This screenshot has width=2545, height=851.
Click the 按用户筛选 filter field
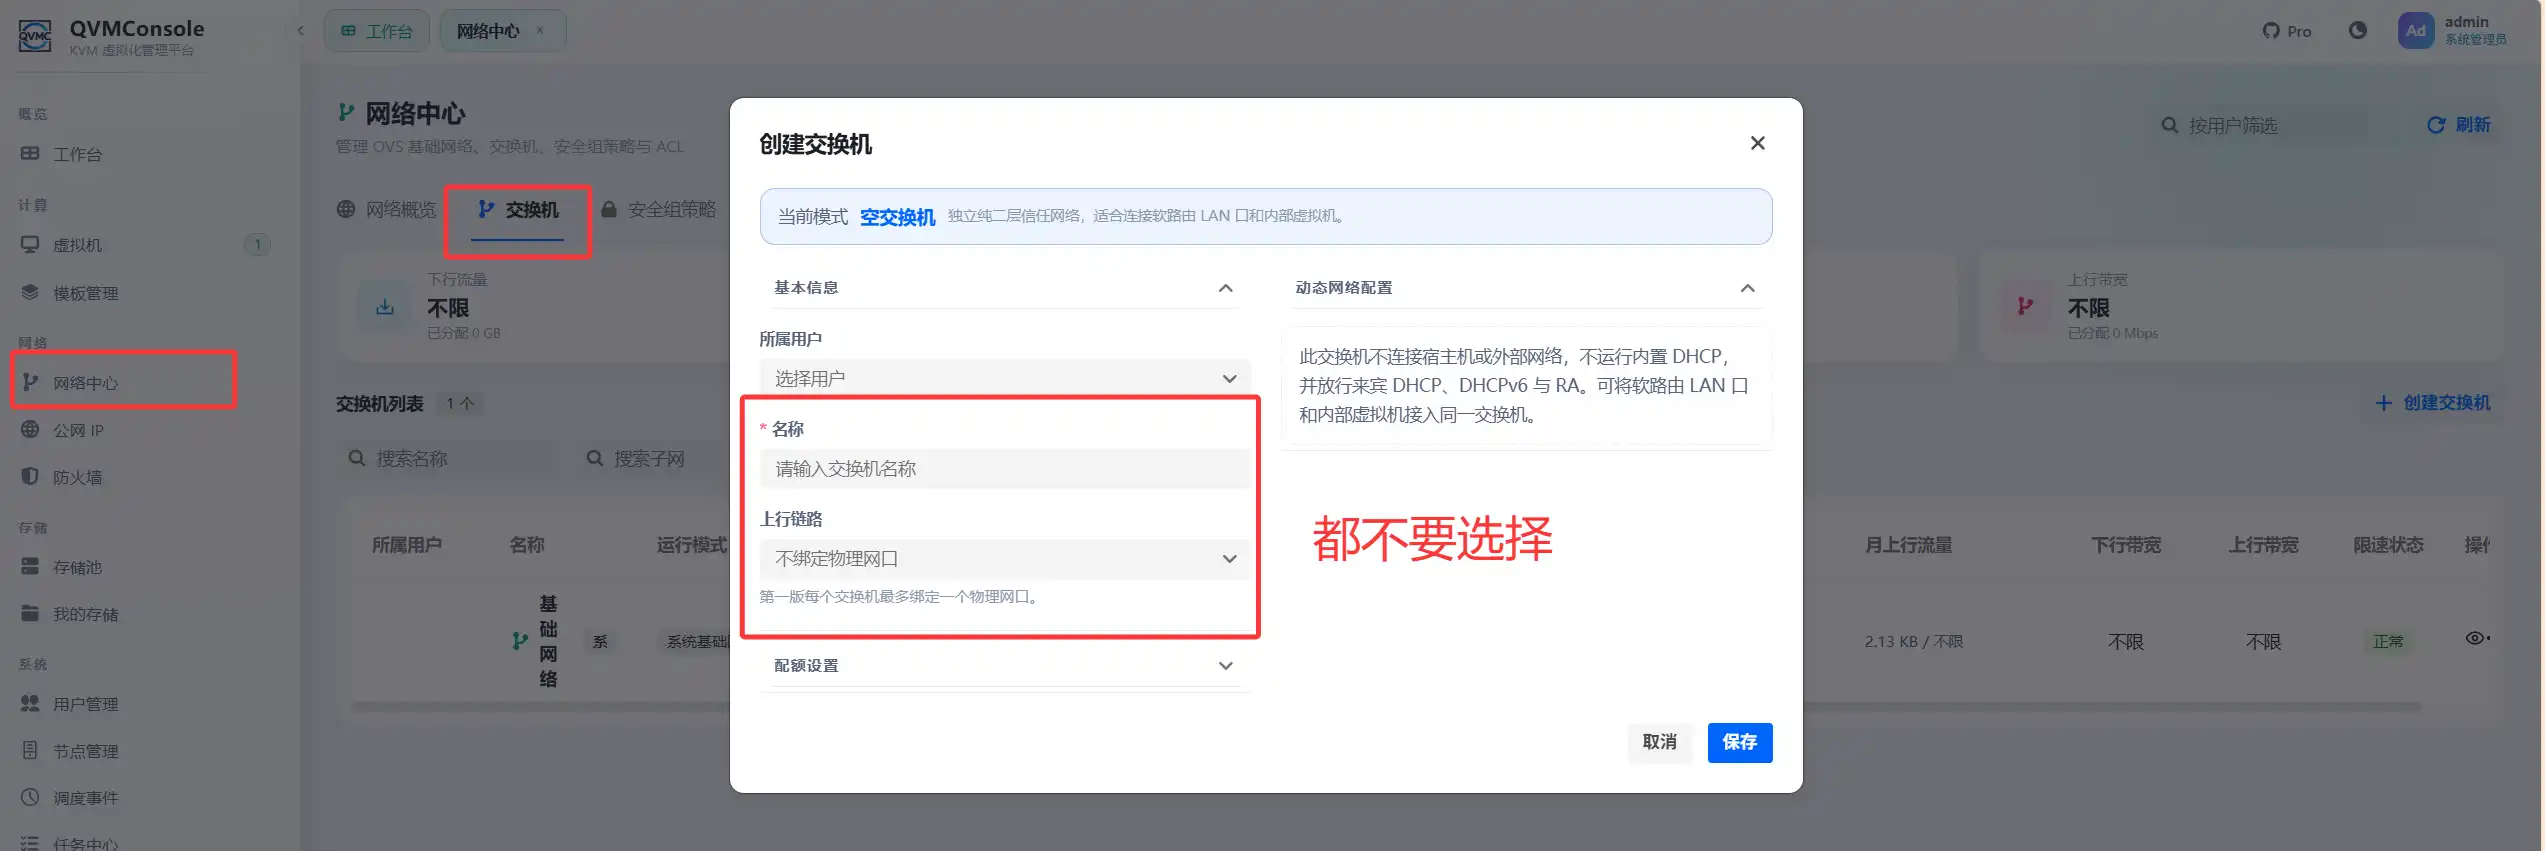pyautogui.click(x=2275, y=125)
